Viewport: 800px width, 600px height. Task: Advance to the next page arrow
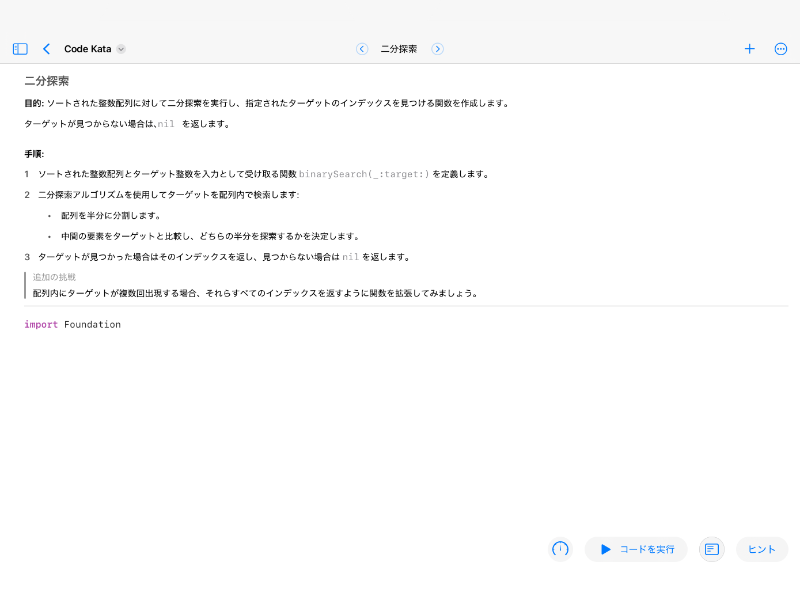click(x=438, y=48)
